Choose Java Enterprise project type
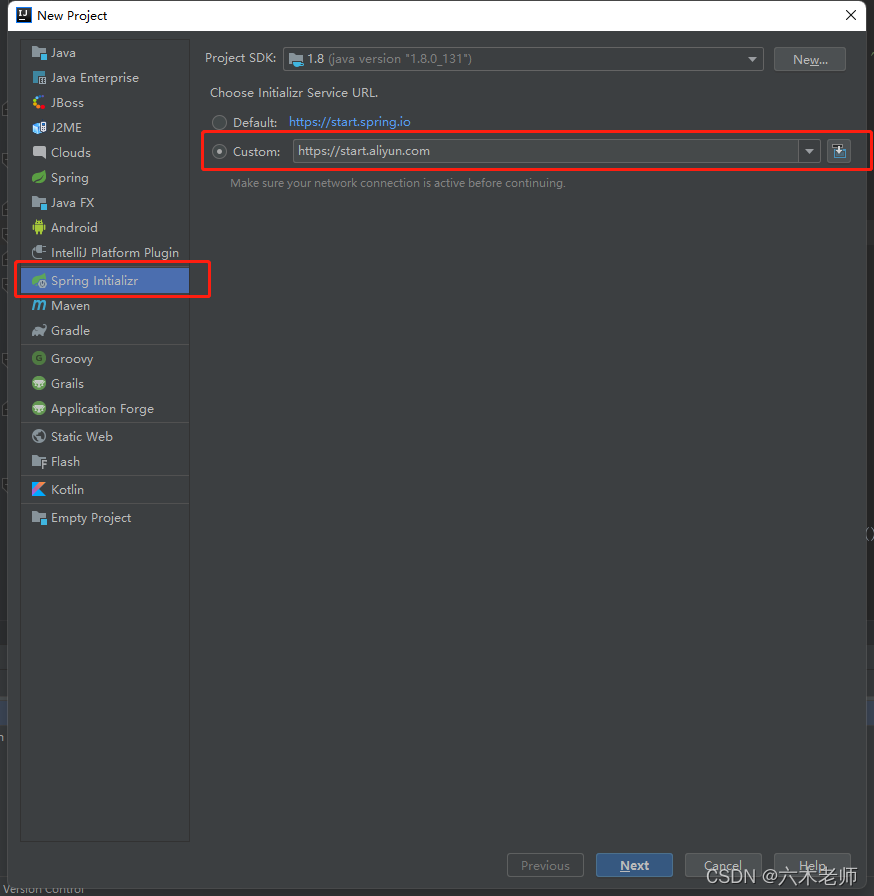The image size is (874, 896). tap(105, 78)
